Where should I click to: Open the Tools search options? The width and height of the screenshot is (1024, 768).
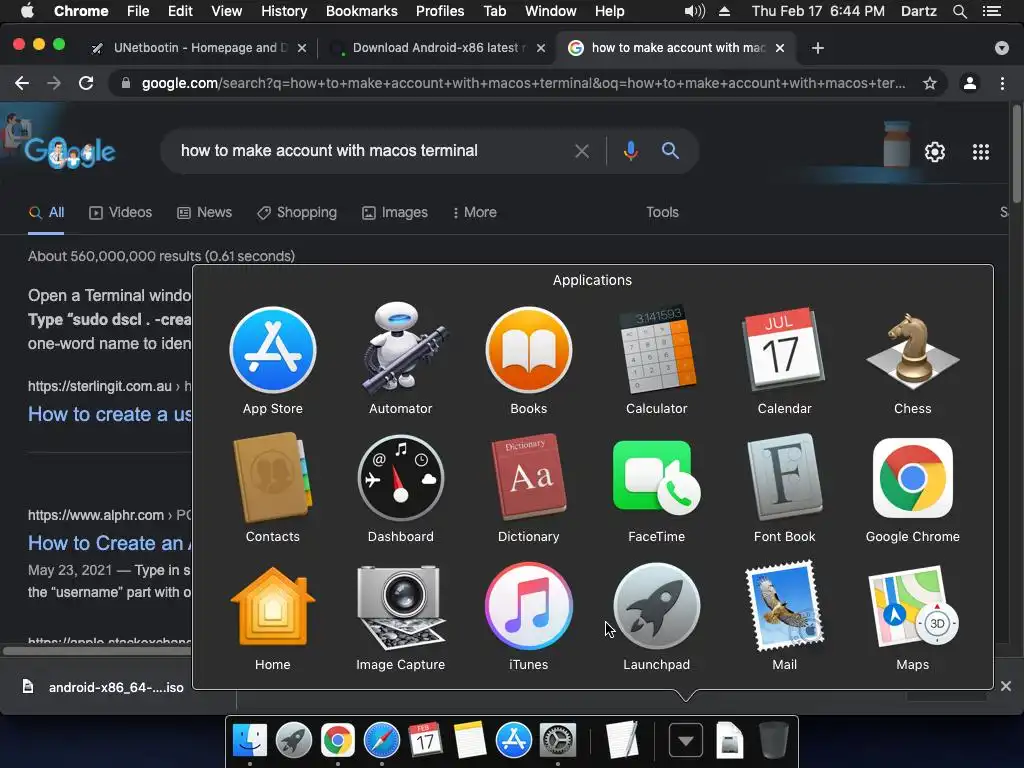tap(662, 212)
